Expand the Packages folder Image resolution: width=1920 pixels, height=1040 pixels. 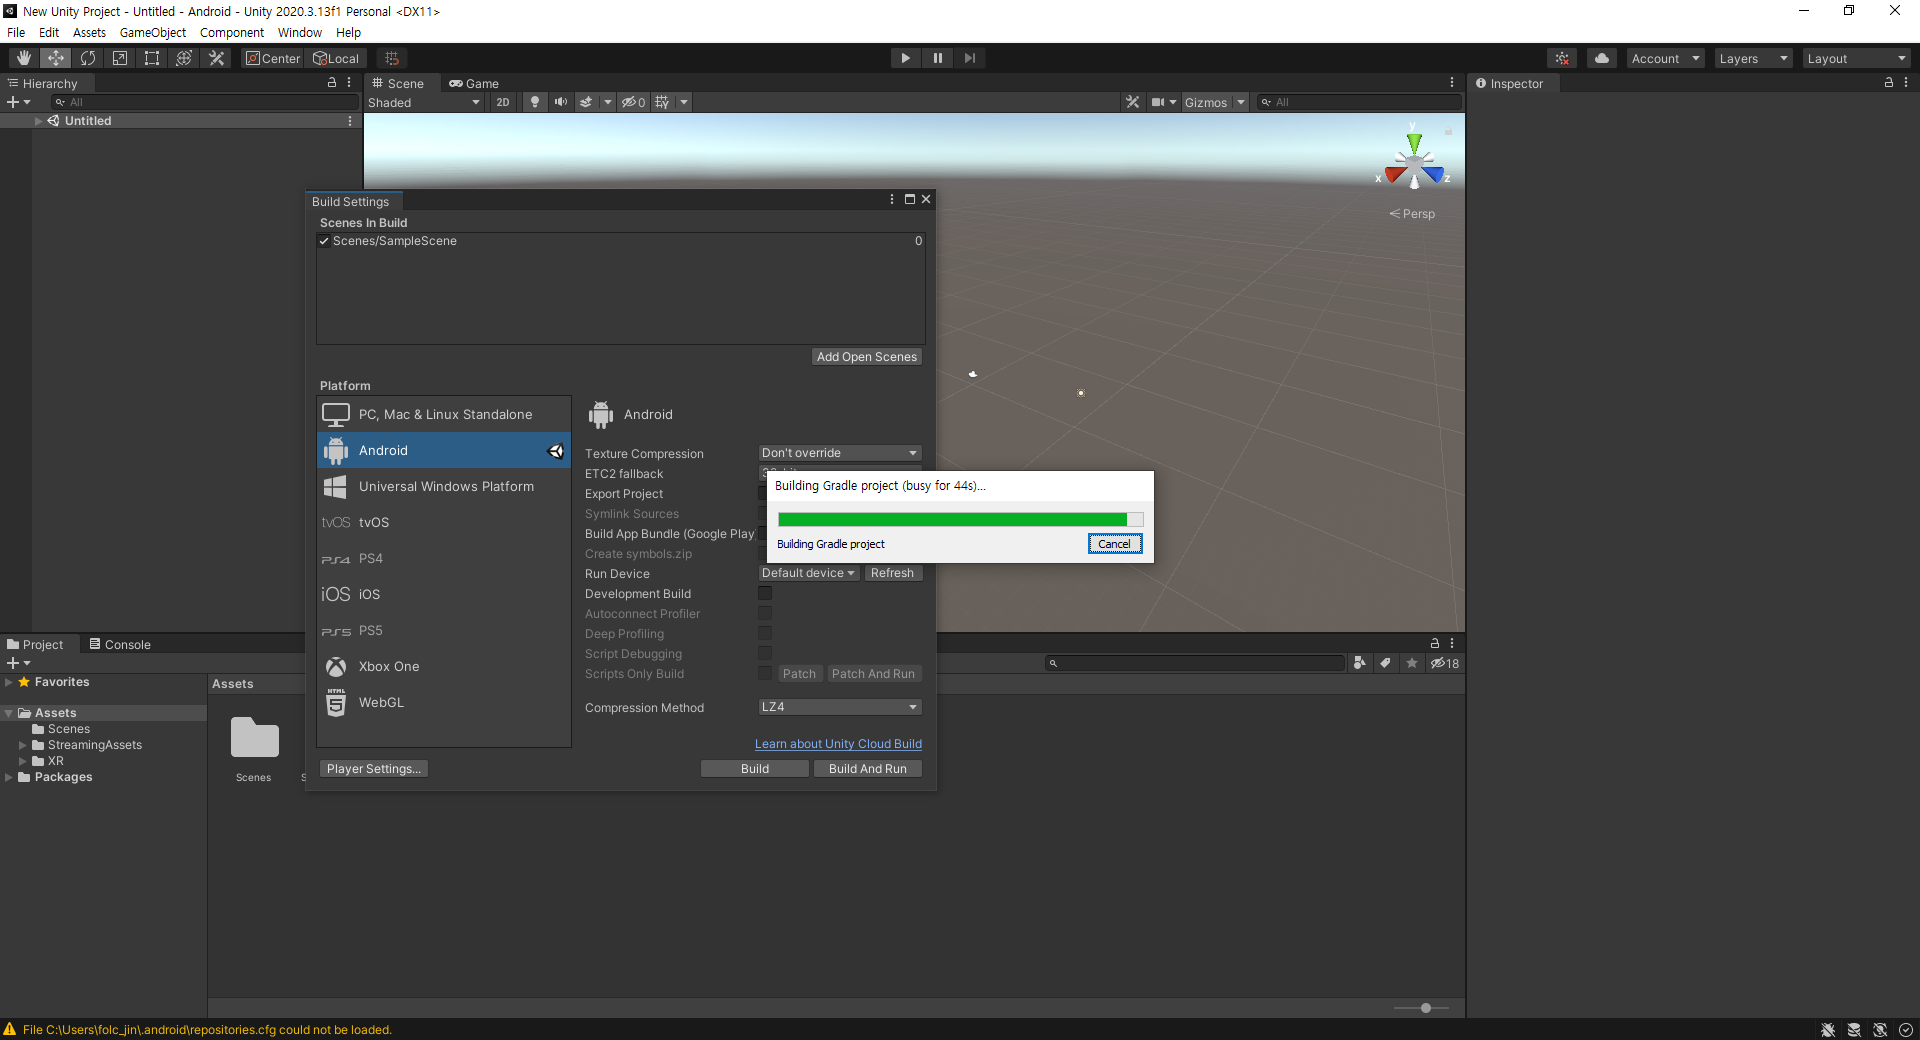[x=9, y=777]
